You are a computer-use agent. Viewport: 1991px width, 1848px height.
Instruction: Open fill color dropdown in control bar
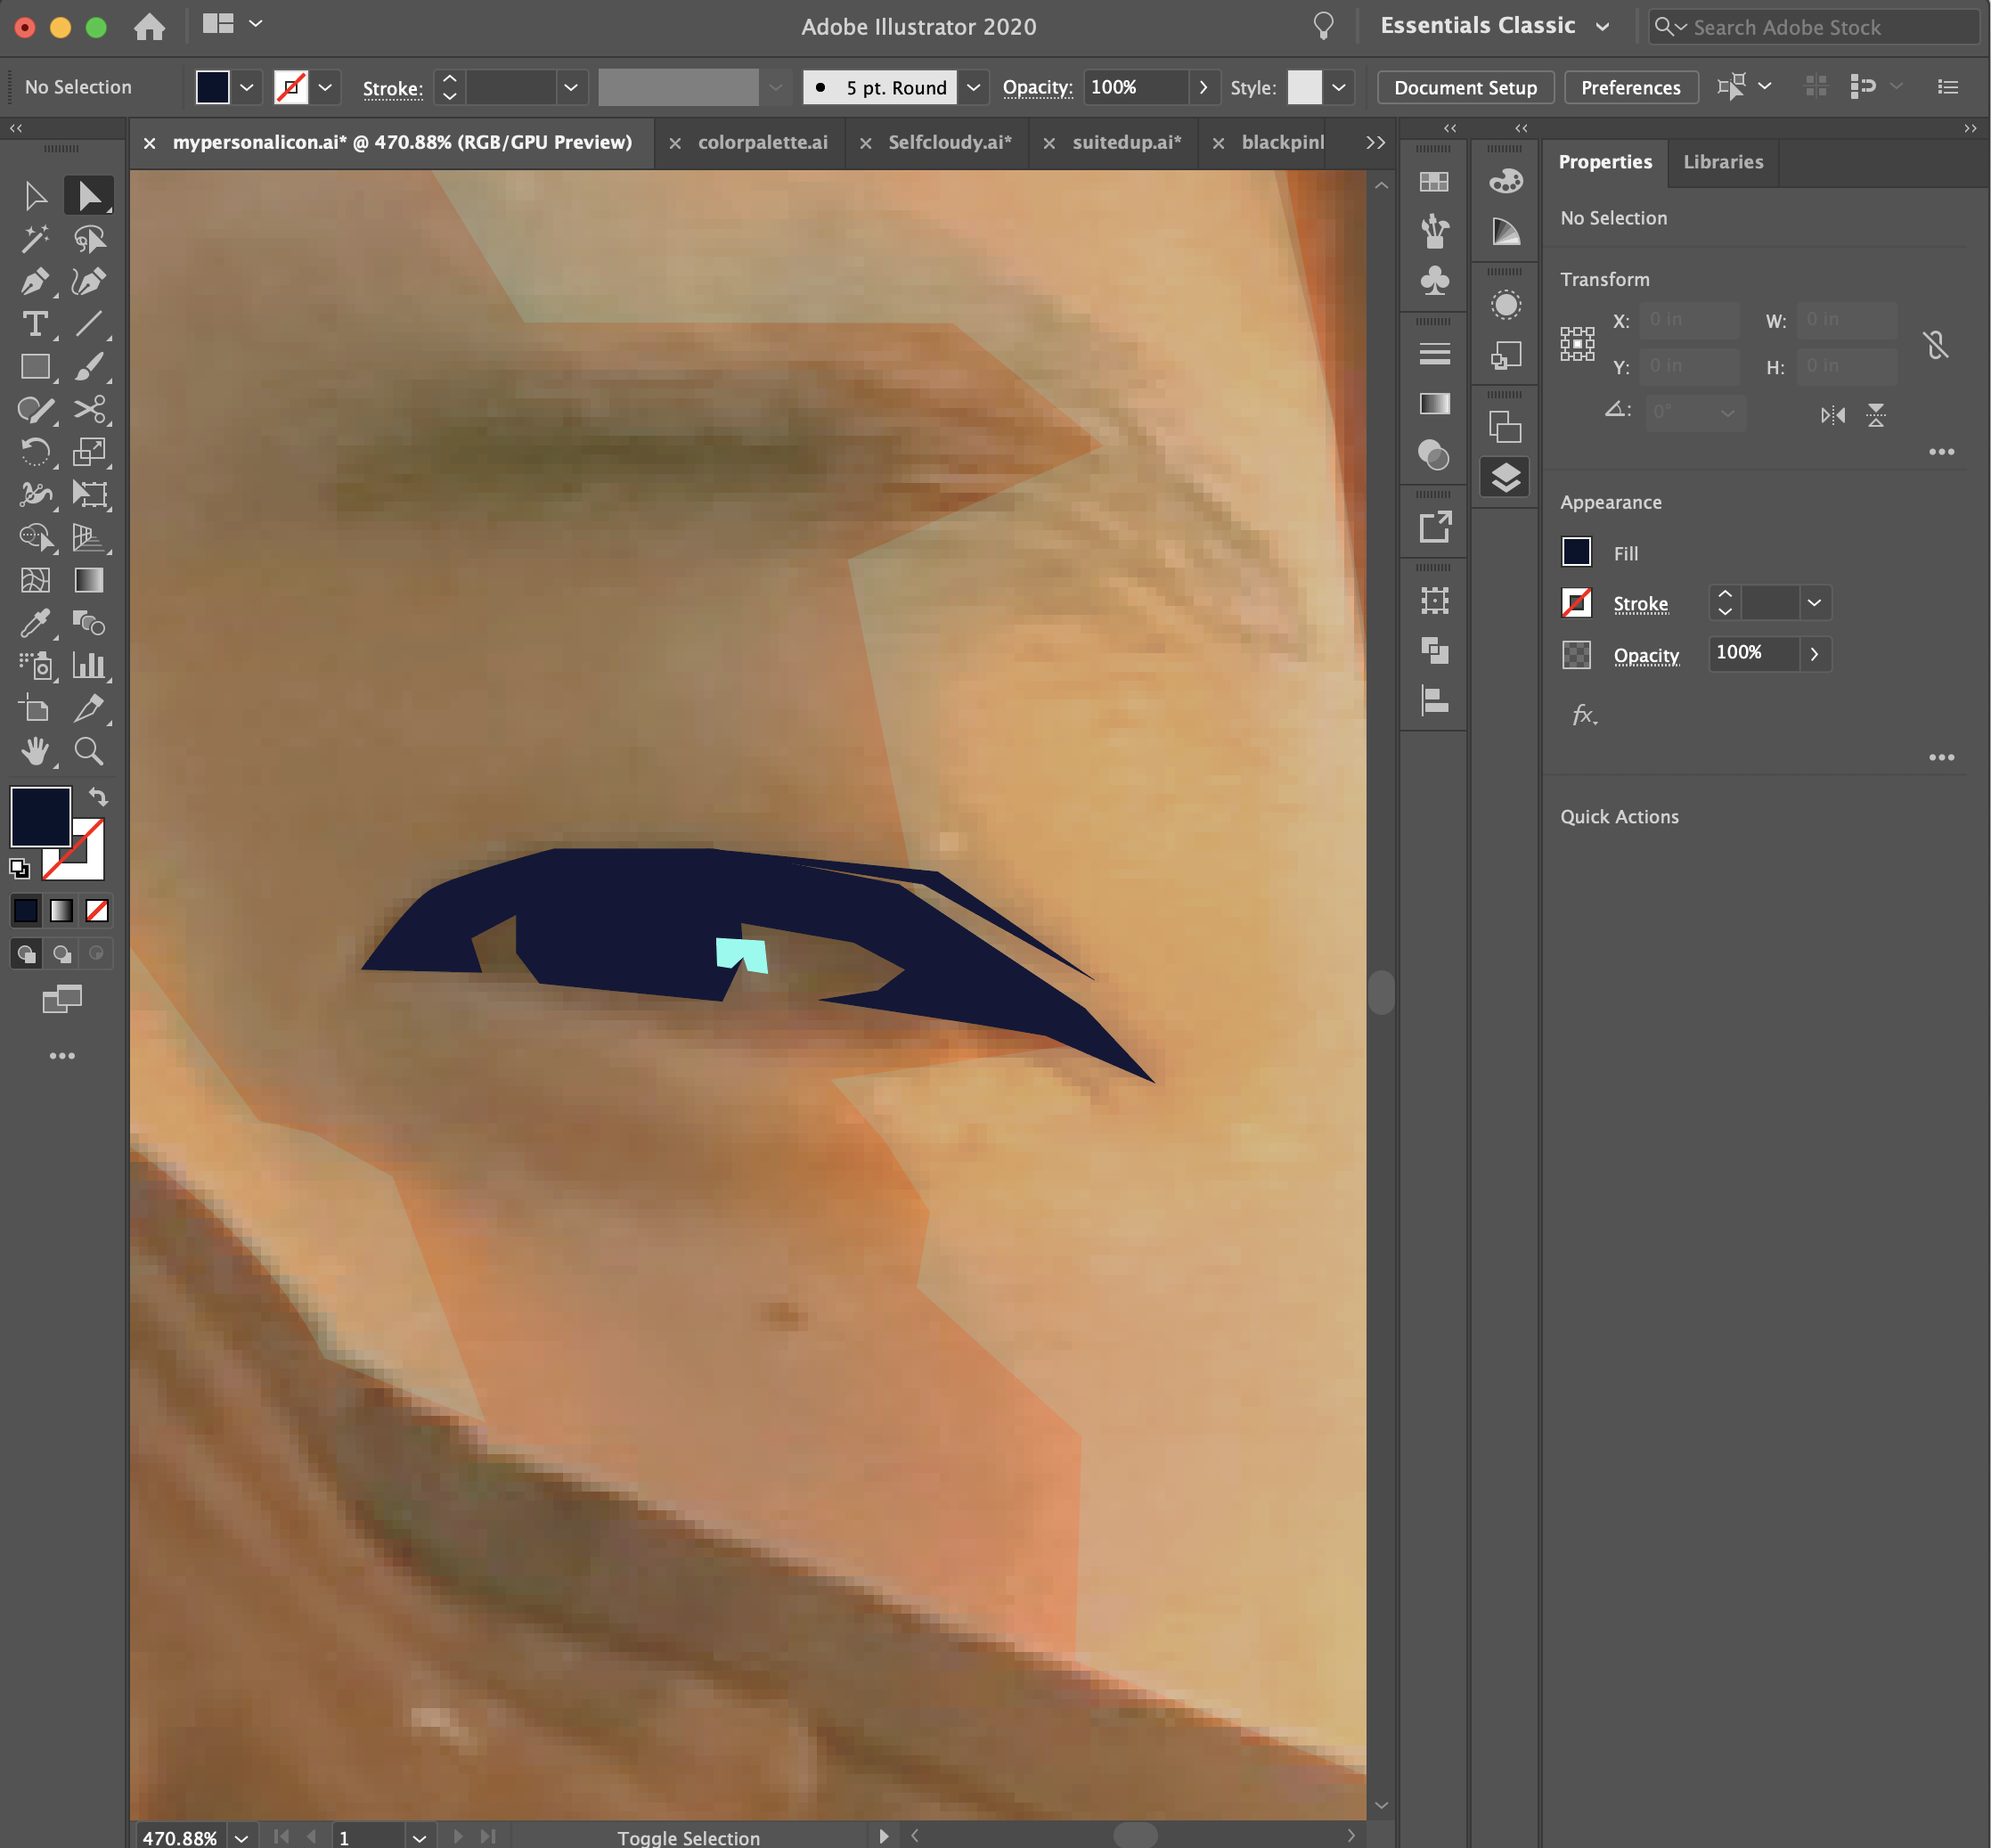tap(247, 87)
